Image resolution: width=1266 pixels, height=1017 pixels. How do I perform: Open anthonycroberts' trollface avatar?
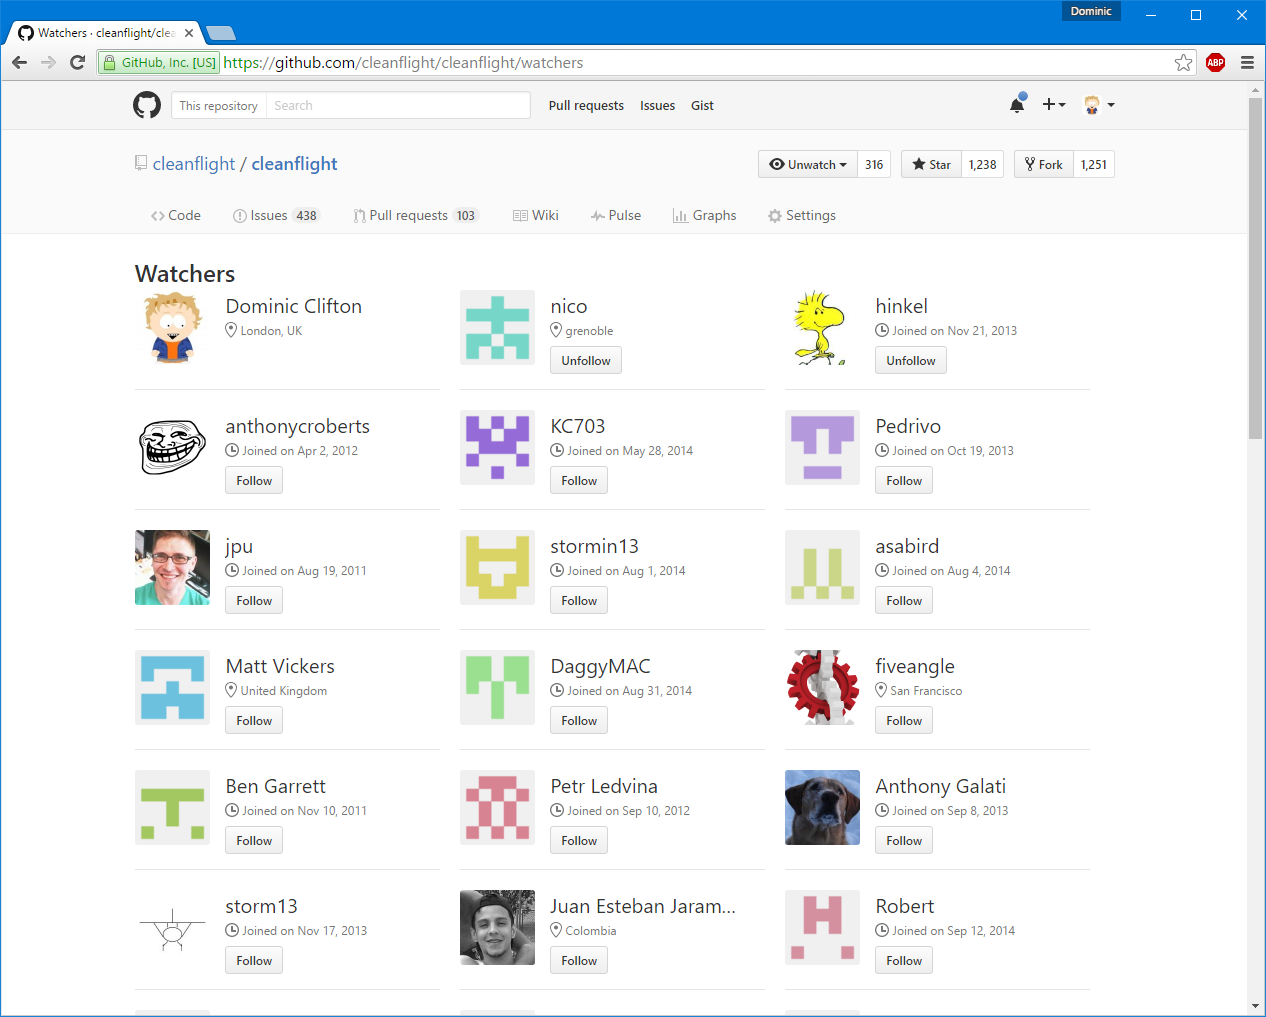tap(172, 447)
